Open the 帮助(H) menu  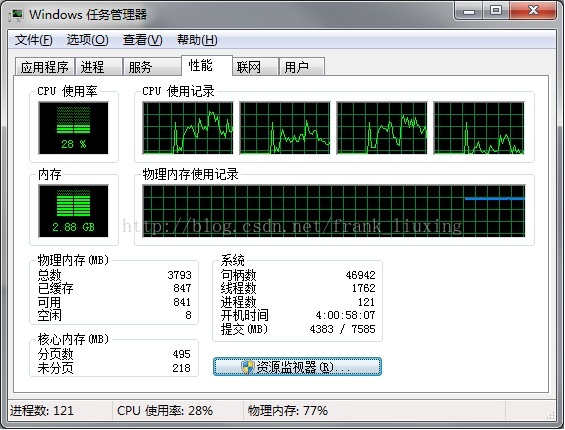tap(197, 40)
